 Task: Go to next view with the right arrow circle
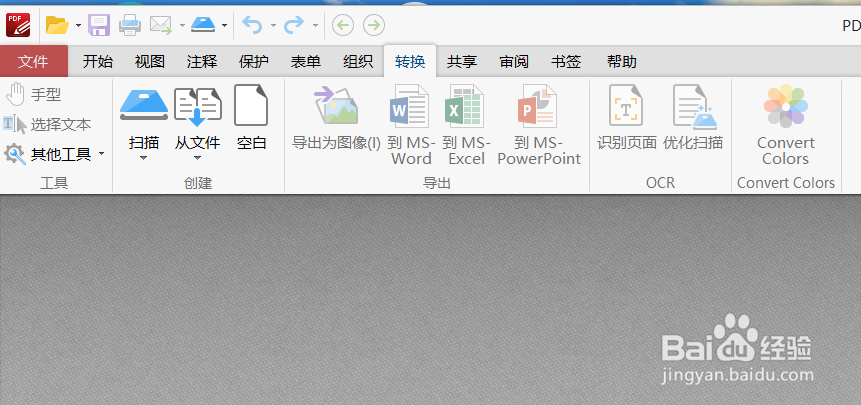(x=374, y=25)
